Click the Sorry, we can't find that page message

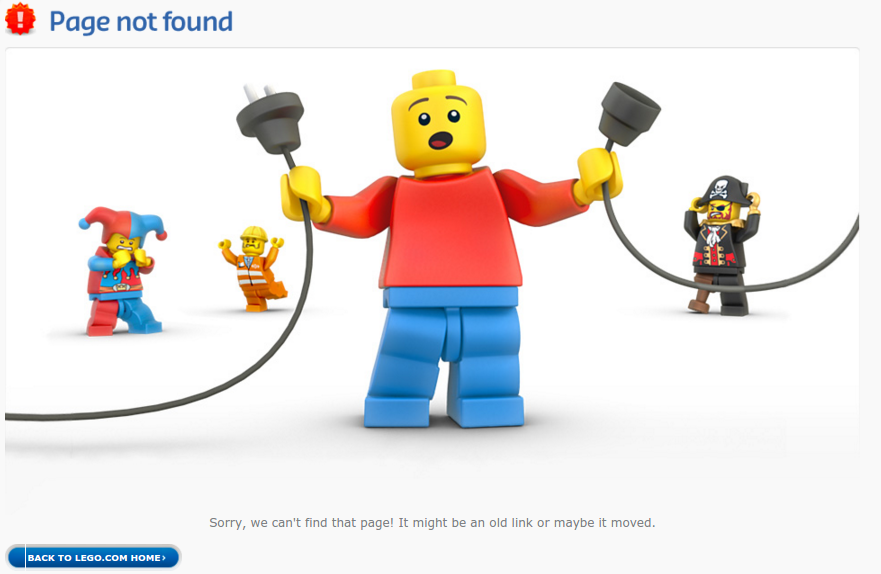point(432,523)
